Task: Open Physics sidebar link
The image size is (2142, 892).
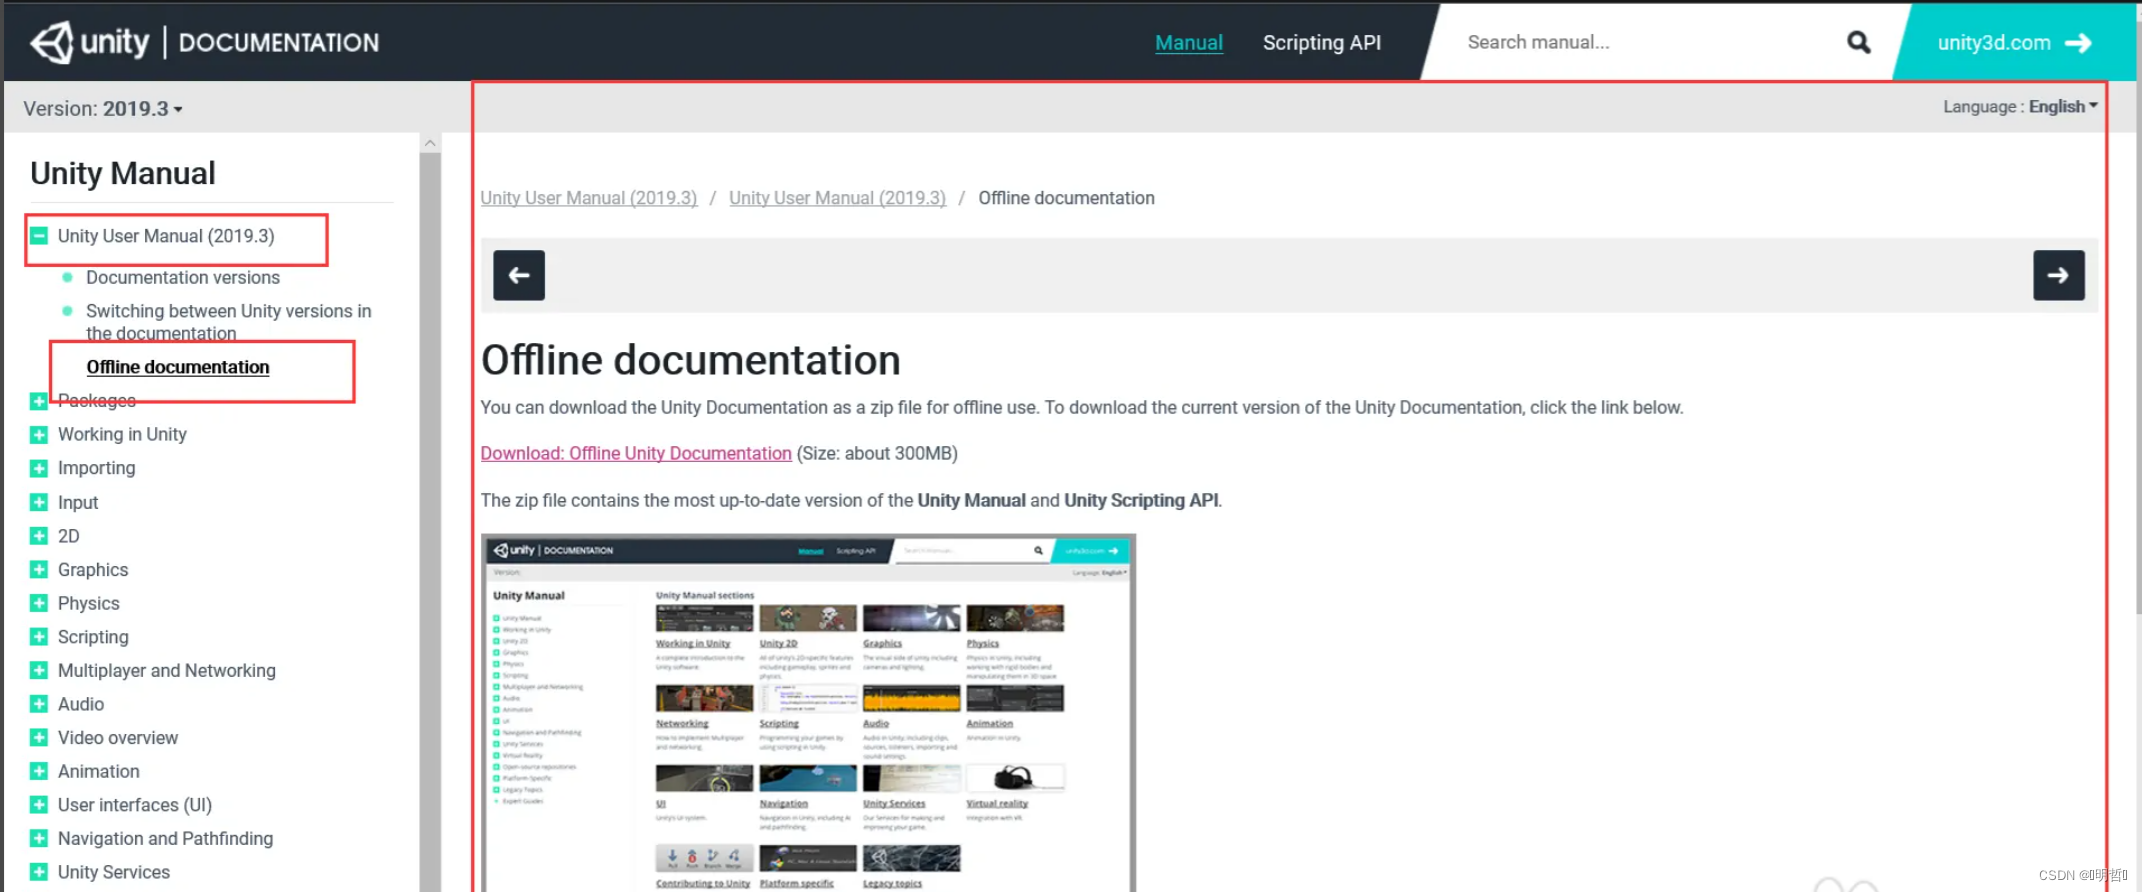Action: point(89,603)
